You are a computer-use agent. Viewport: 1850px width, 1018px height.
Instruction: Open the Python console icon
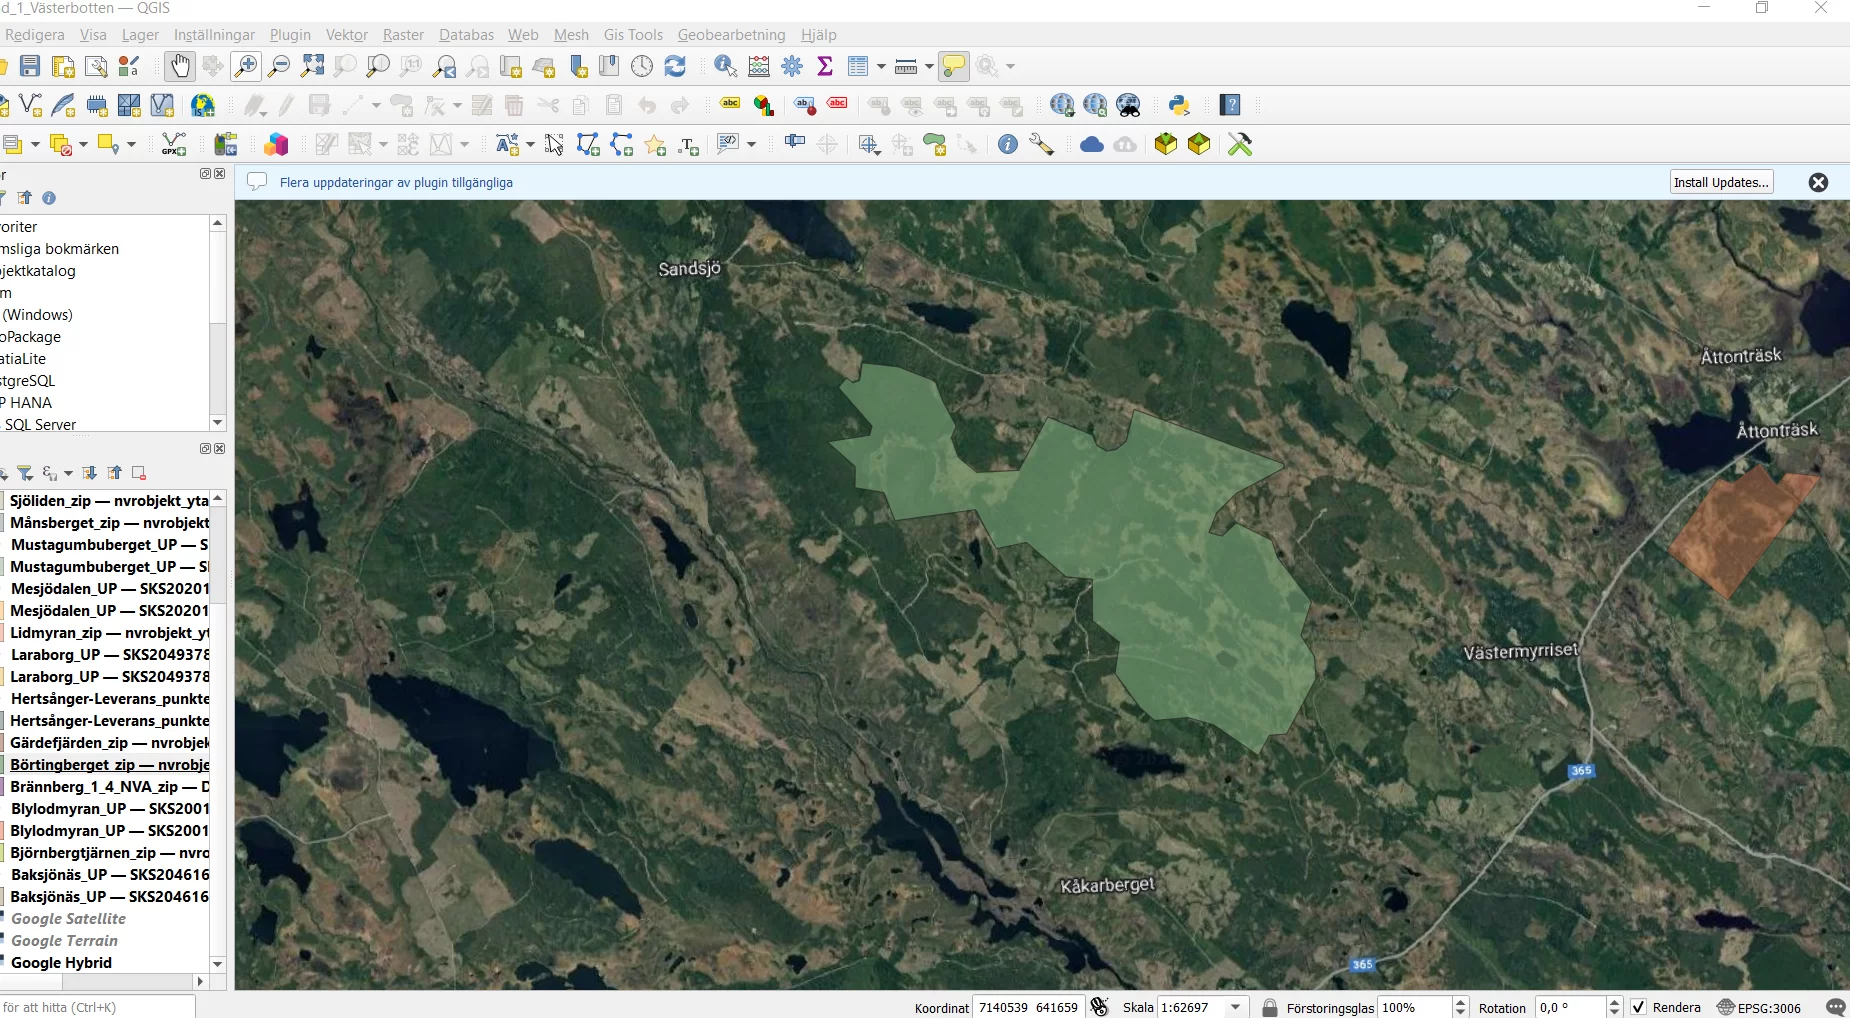tap(1179, 105)
